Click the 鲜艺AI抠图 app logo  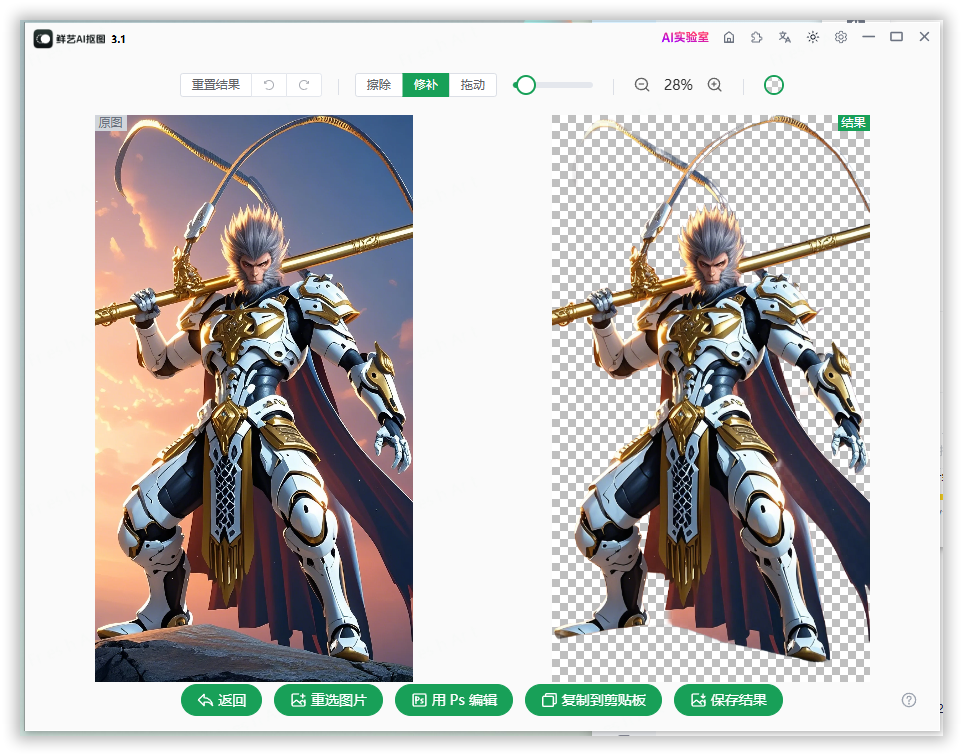(x=43, y=39)
